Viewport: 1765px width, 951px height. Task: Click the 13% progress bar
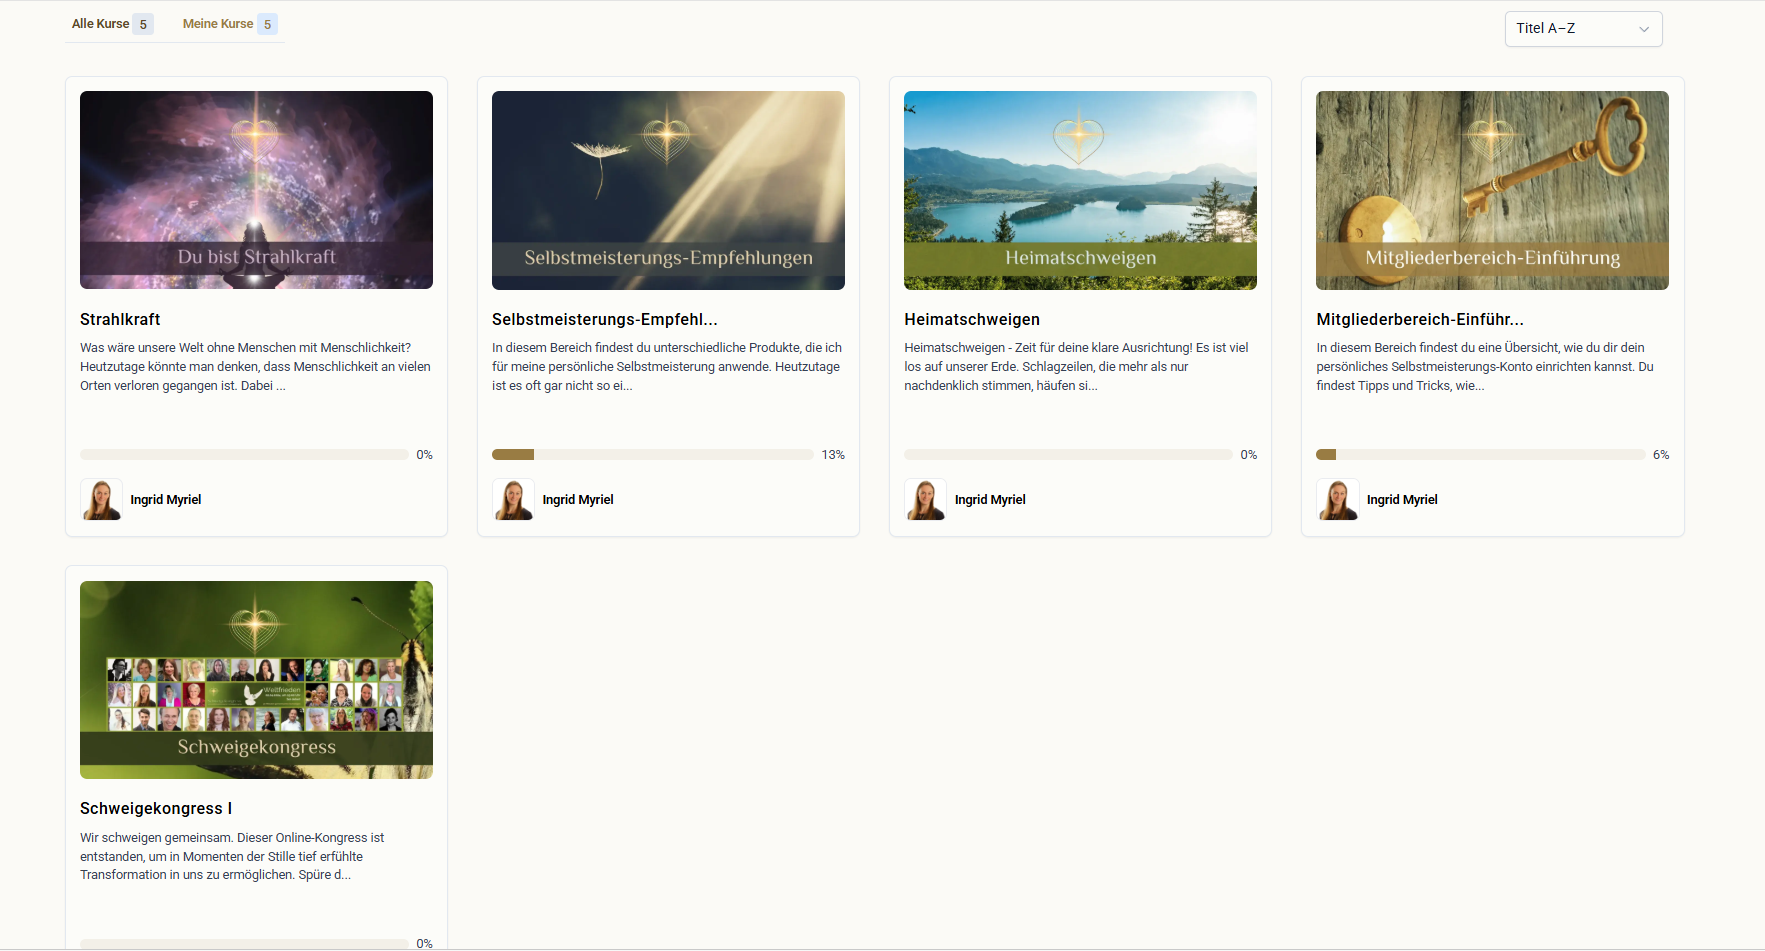point(652,455)
